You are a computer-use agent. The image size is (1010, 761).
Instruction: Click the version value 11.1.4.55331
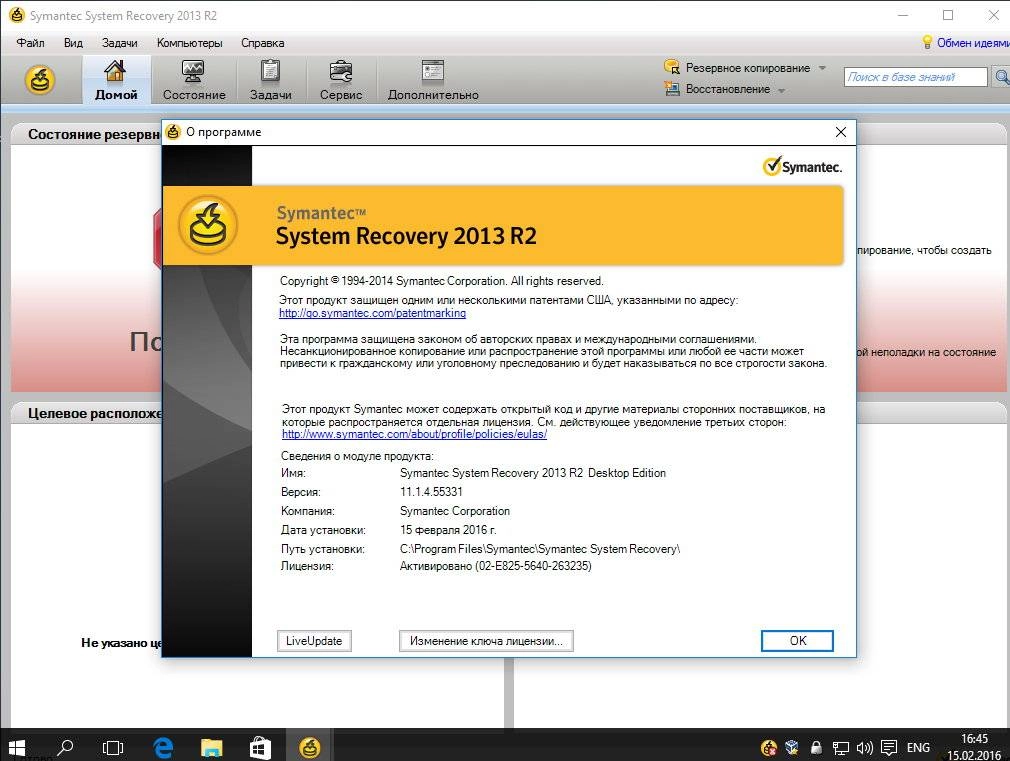pyautogui.click(x=431, y=492)
